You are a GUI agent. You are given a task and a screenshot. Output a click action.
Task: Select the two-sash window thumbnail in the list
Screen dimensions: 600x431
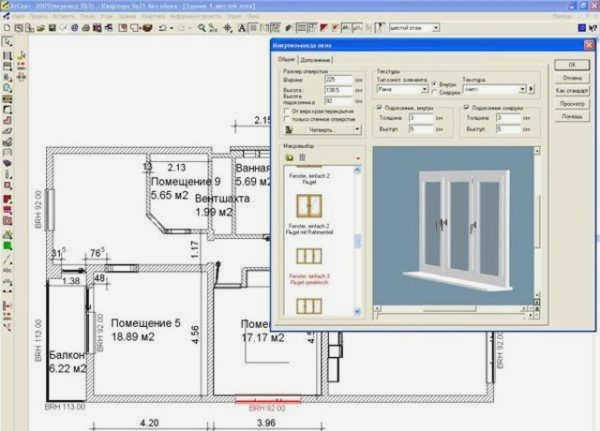click(309, 206)
